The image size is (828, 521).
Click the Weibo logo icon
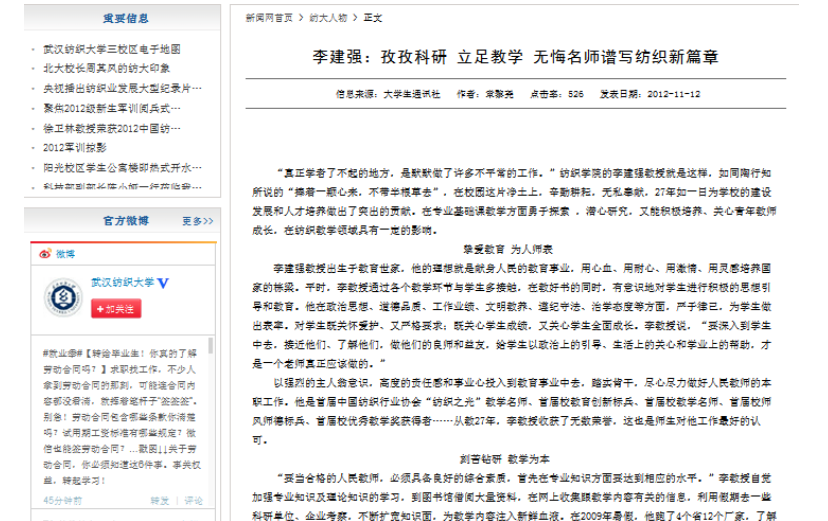pyautogui.click(x=46, y=254)
